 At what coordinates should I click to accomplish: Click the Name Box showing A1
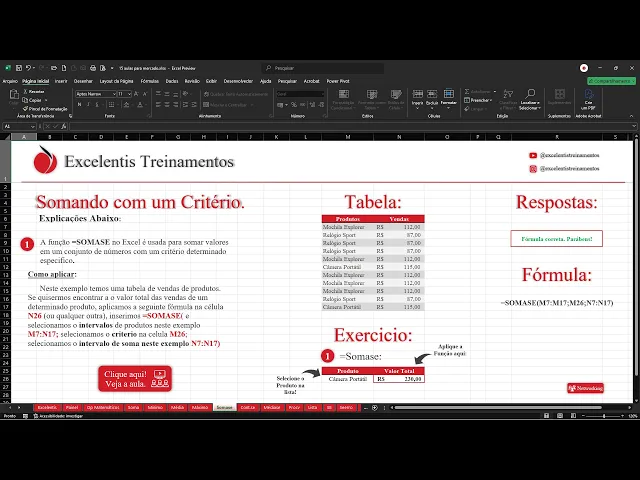(x=19, y=127)
